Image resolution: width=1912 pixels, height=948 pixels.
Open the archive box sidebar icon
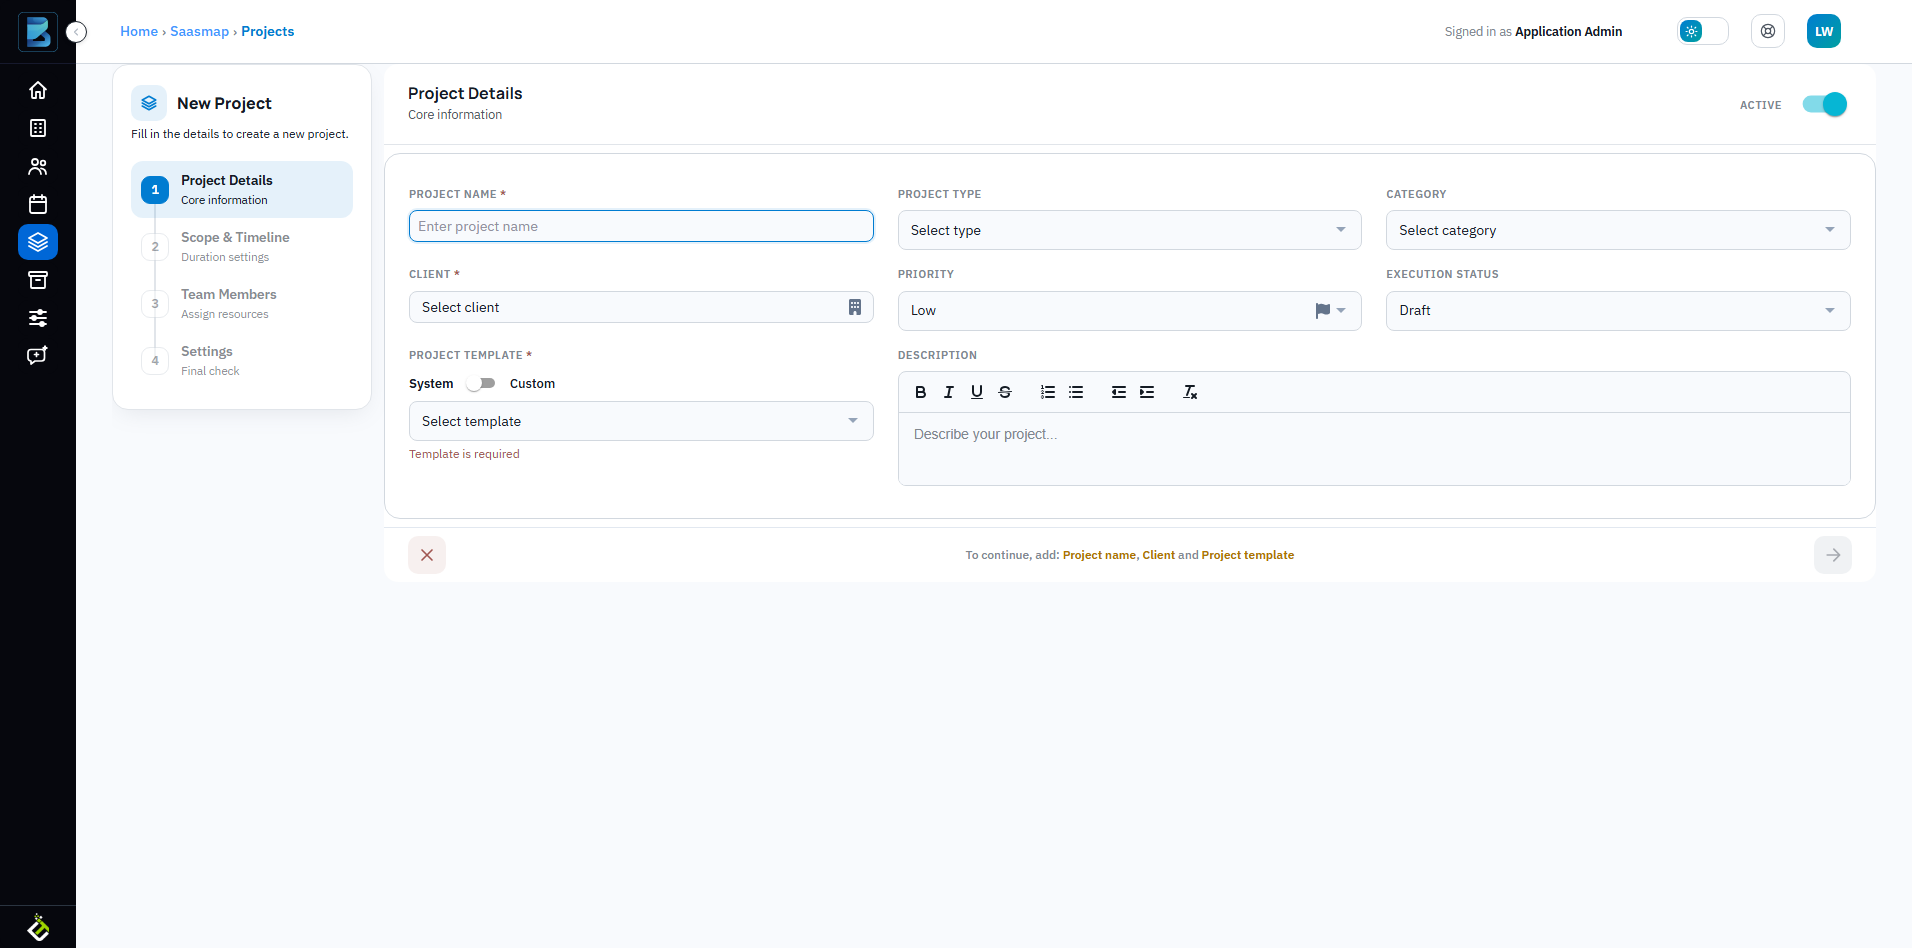38,280
